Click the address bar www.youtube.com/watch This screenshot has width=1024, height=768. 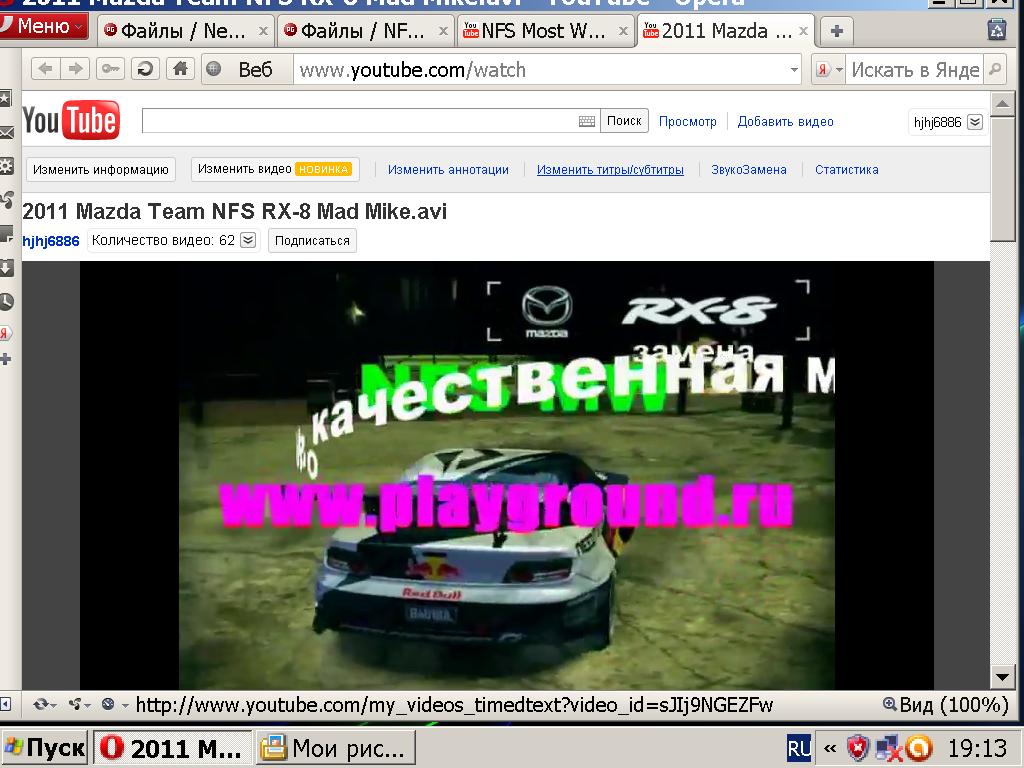[x=542, y=69]
